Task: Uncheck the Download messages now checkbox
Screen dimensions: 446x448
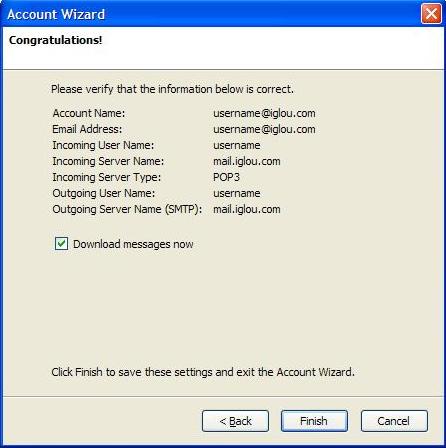Action: (x=61, y=244)
